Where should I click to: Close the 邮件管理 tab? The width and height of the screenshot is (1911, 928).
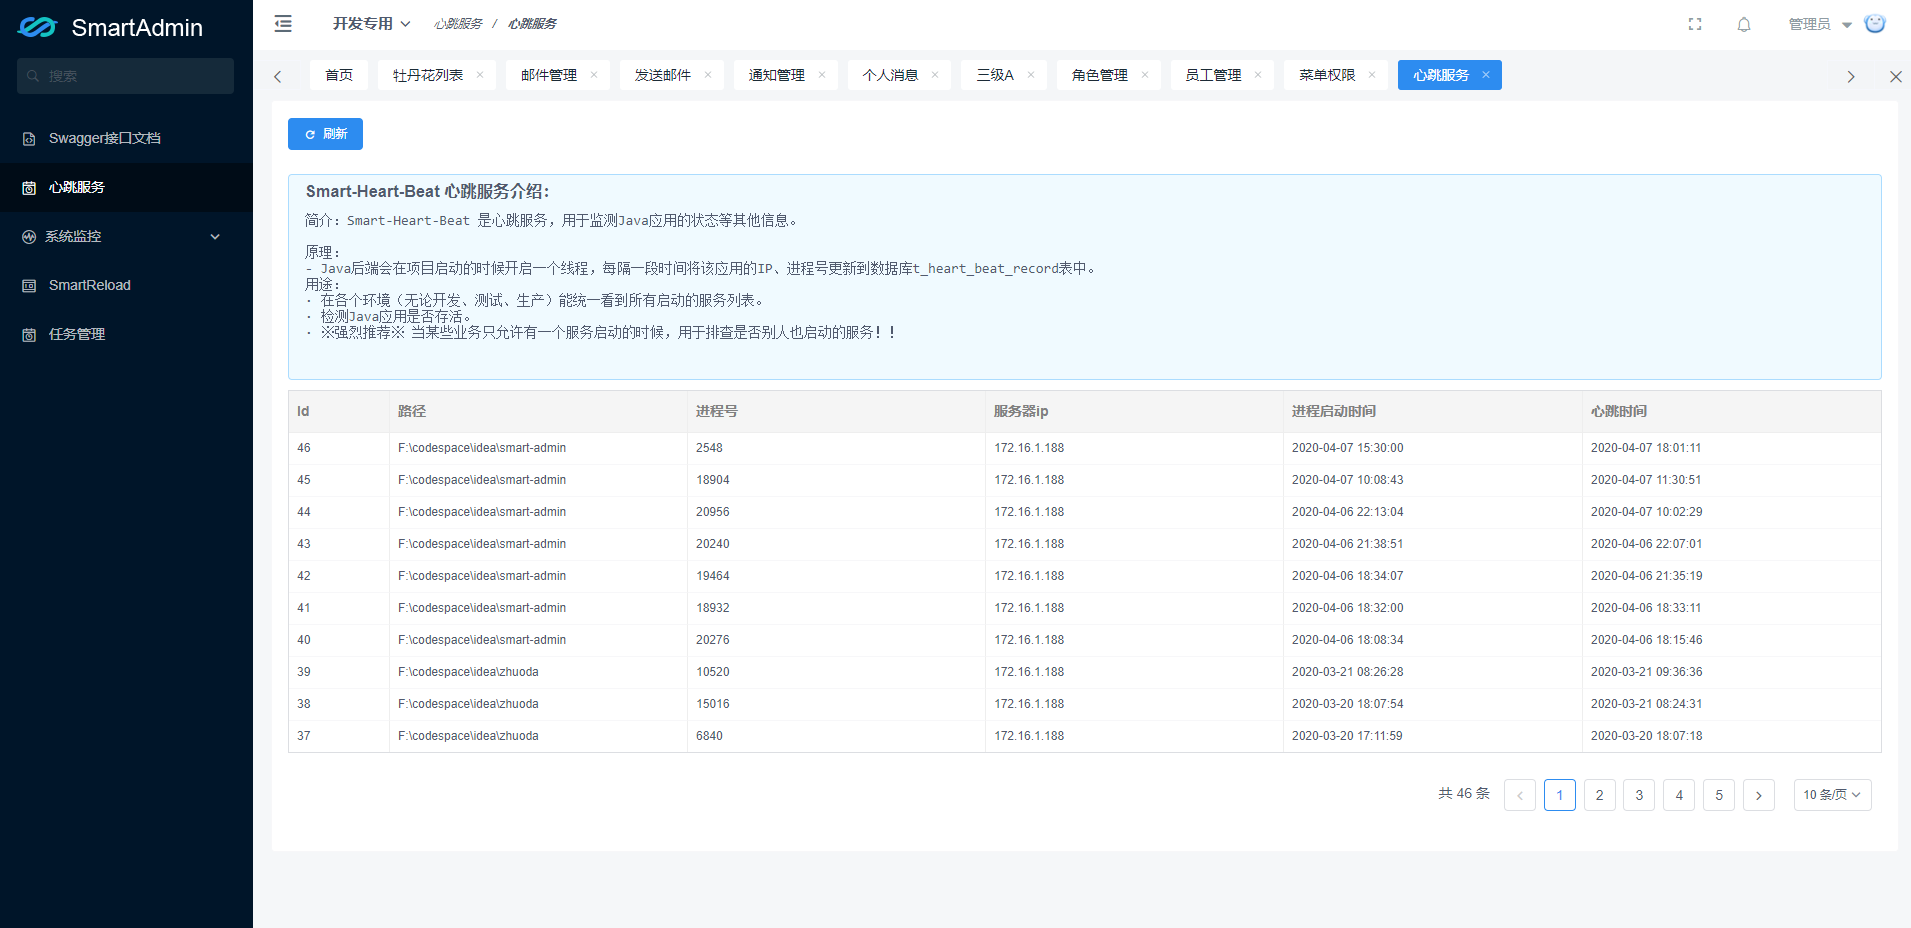[x=594, y=75]
